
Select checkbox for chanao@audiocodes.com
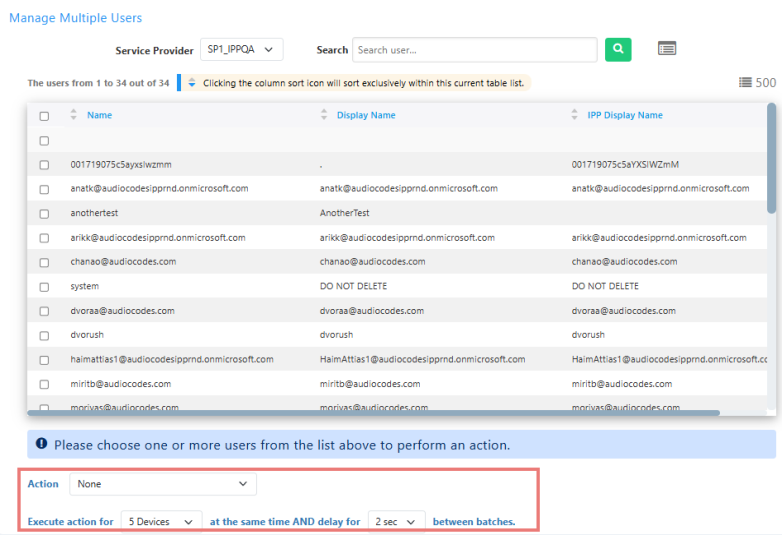pos(44,262)
